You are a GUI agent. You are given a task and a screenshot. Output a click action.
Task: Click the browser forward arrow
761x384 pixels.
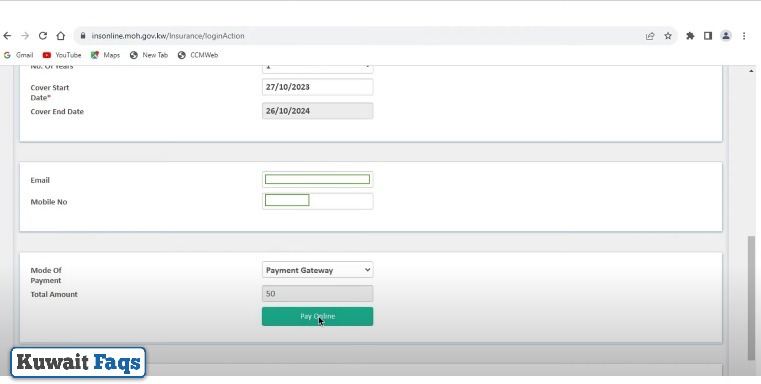point(25,36)
